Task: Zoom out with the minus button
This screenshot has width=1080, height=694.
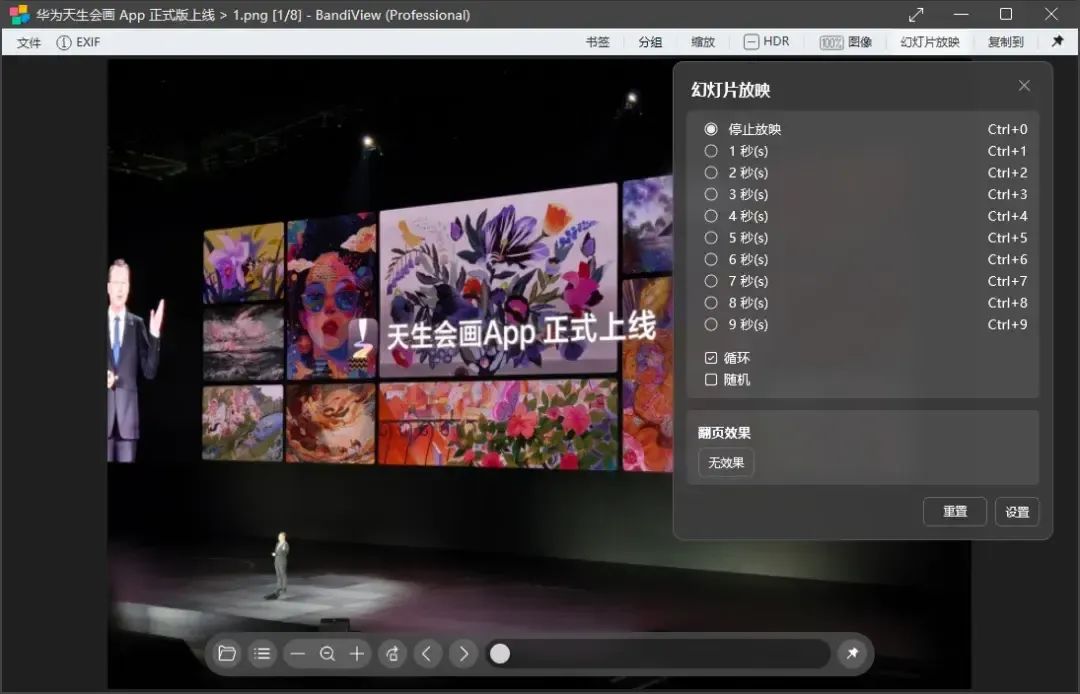Action: 298,653
